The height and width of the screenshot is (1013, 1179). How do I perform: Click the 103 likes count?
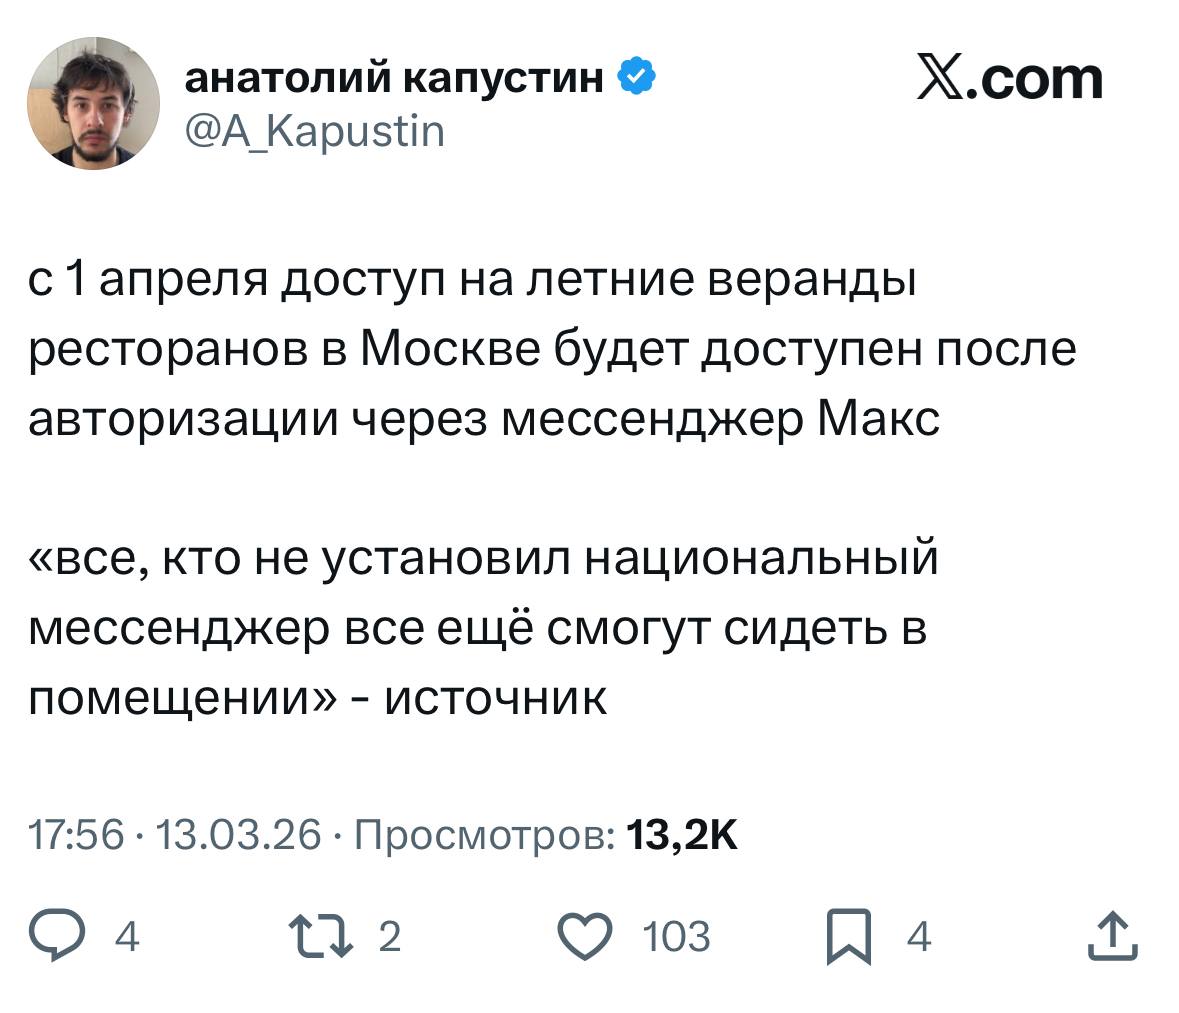(676, 938)
